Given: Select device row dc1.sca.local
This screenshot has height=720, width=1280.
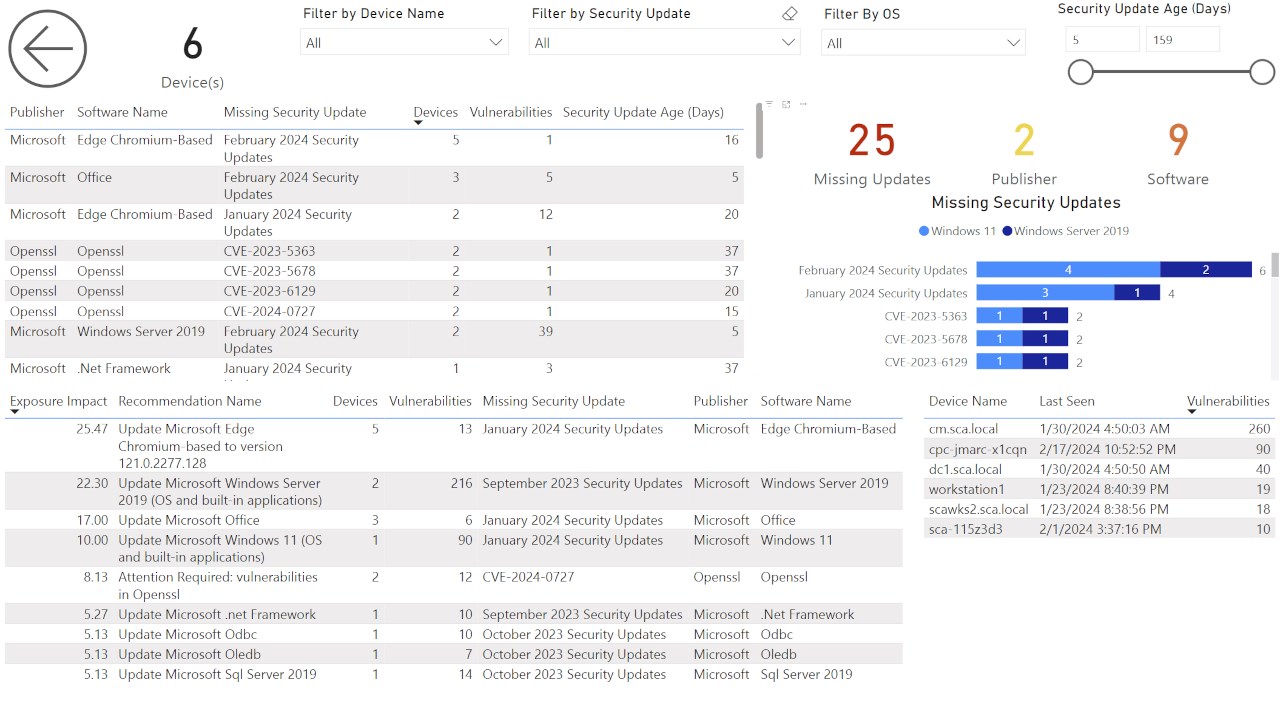Looking at the screenshot, I should coord(1099,469).
